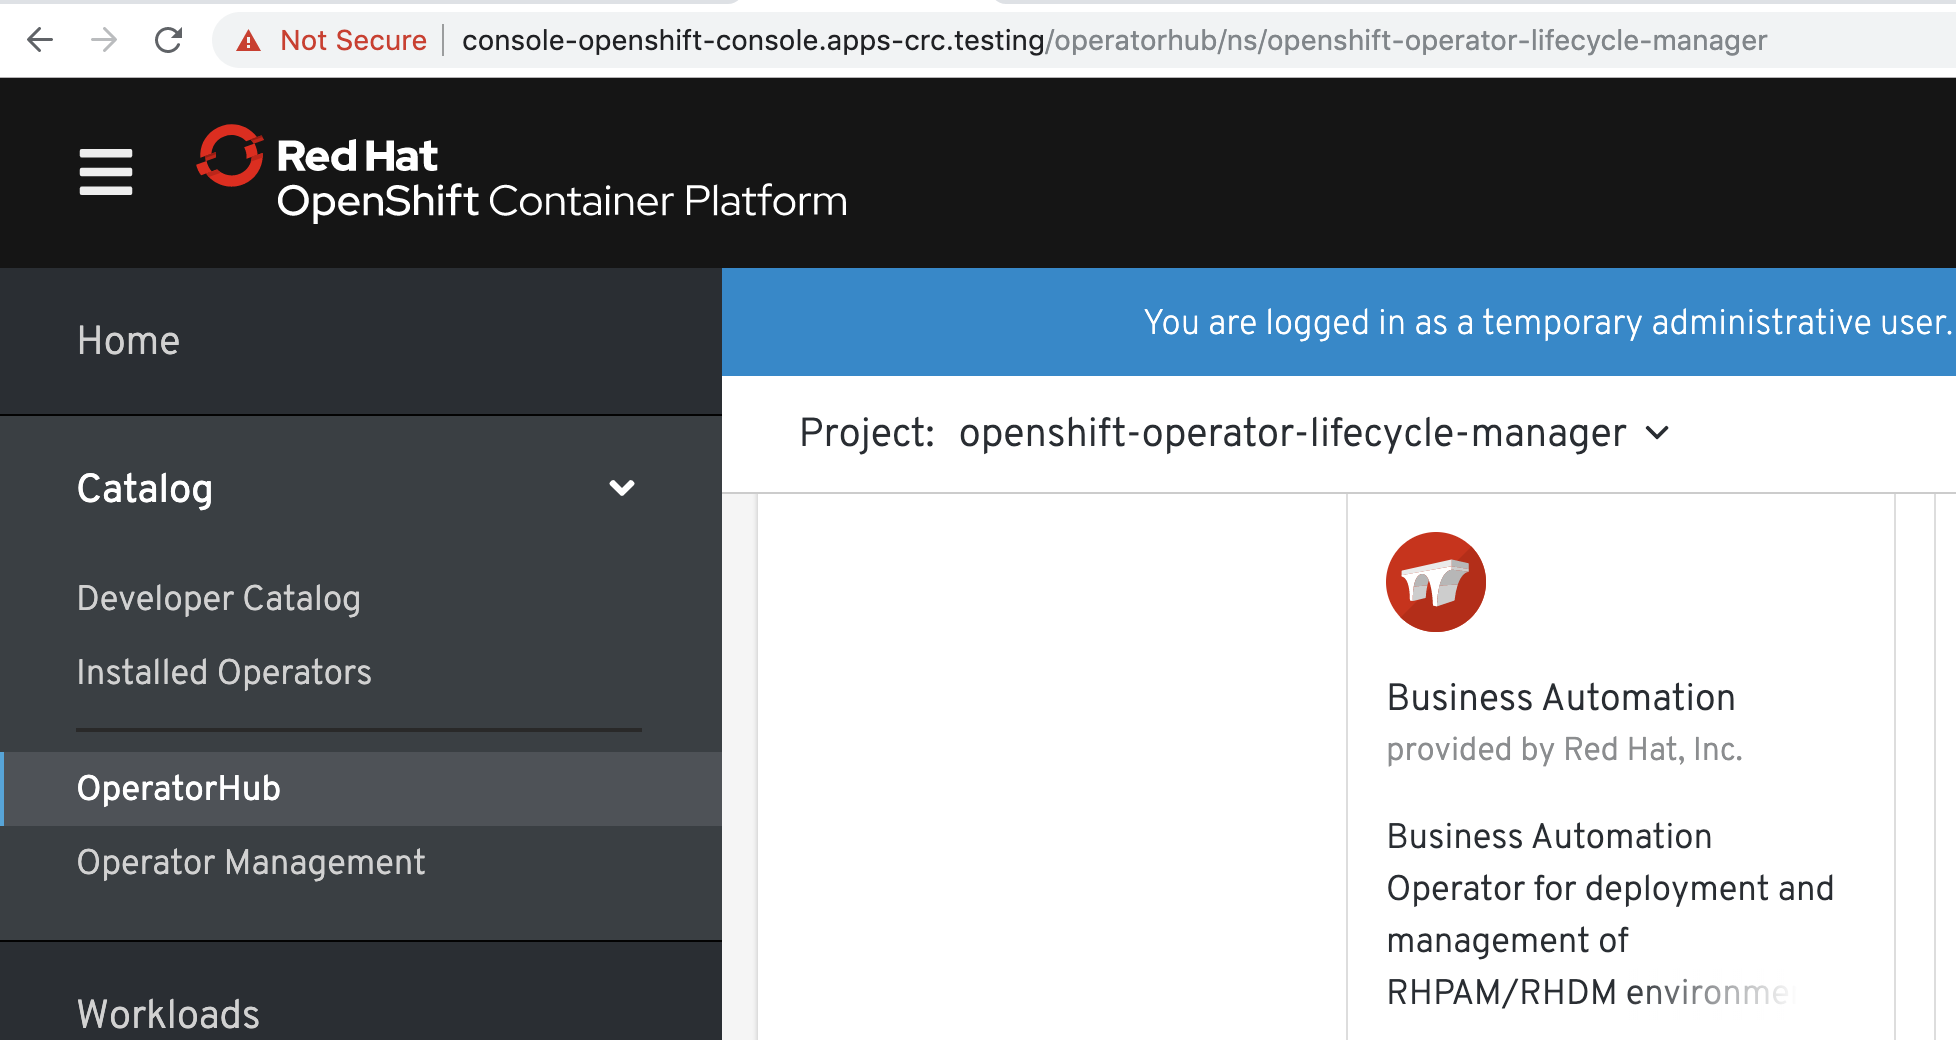Click the temporary administrative user banner

click(x=1546, y=322)
